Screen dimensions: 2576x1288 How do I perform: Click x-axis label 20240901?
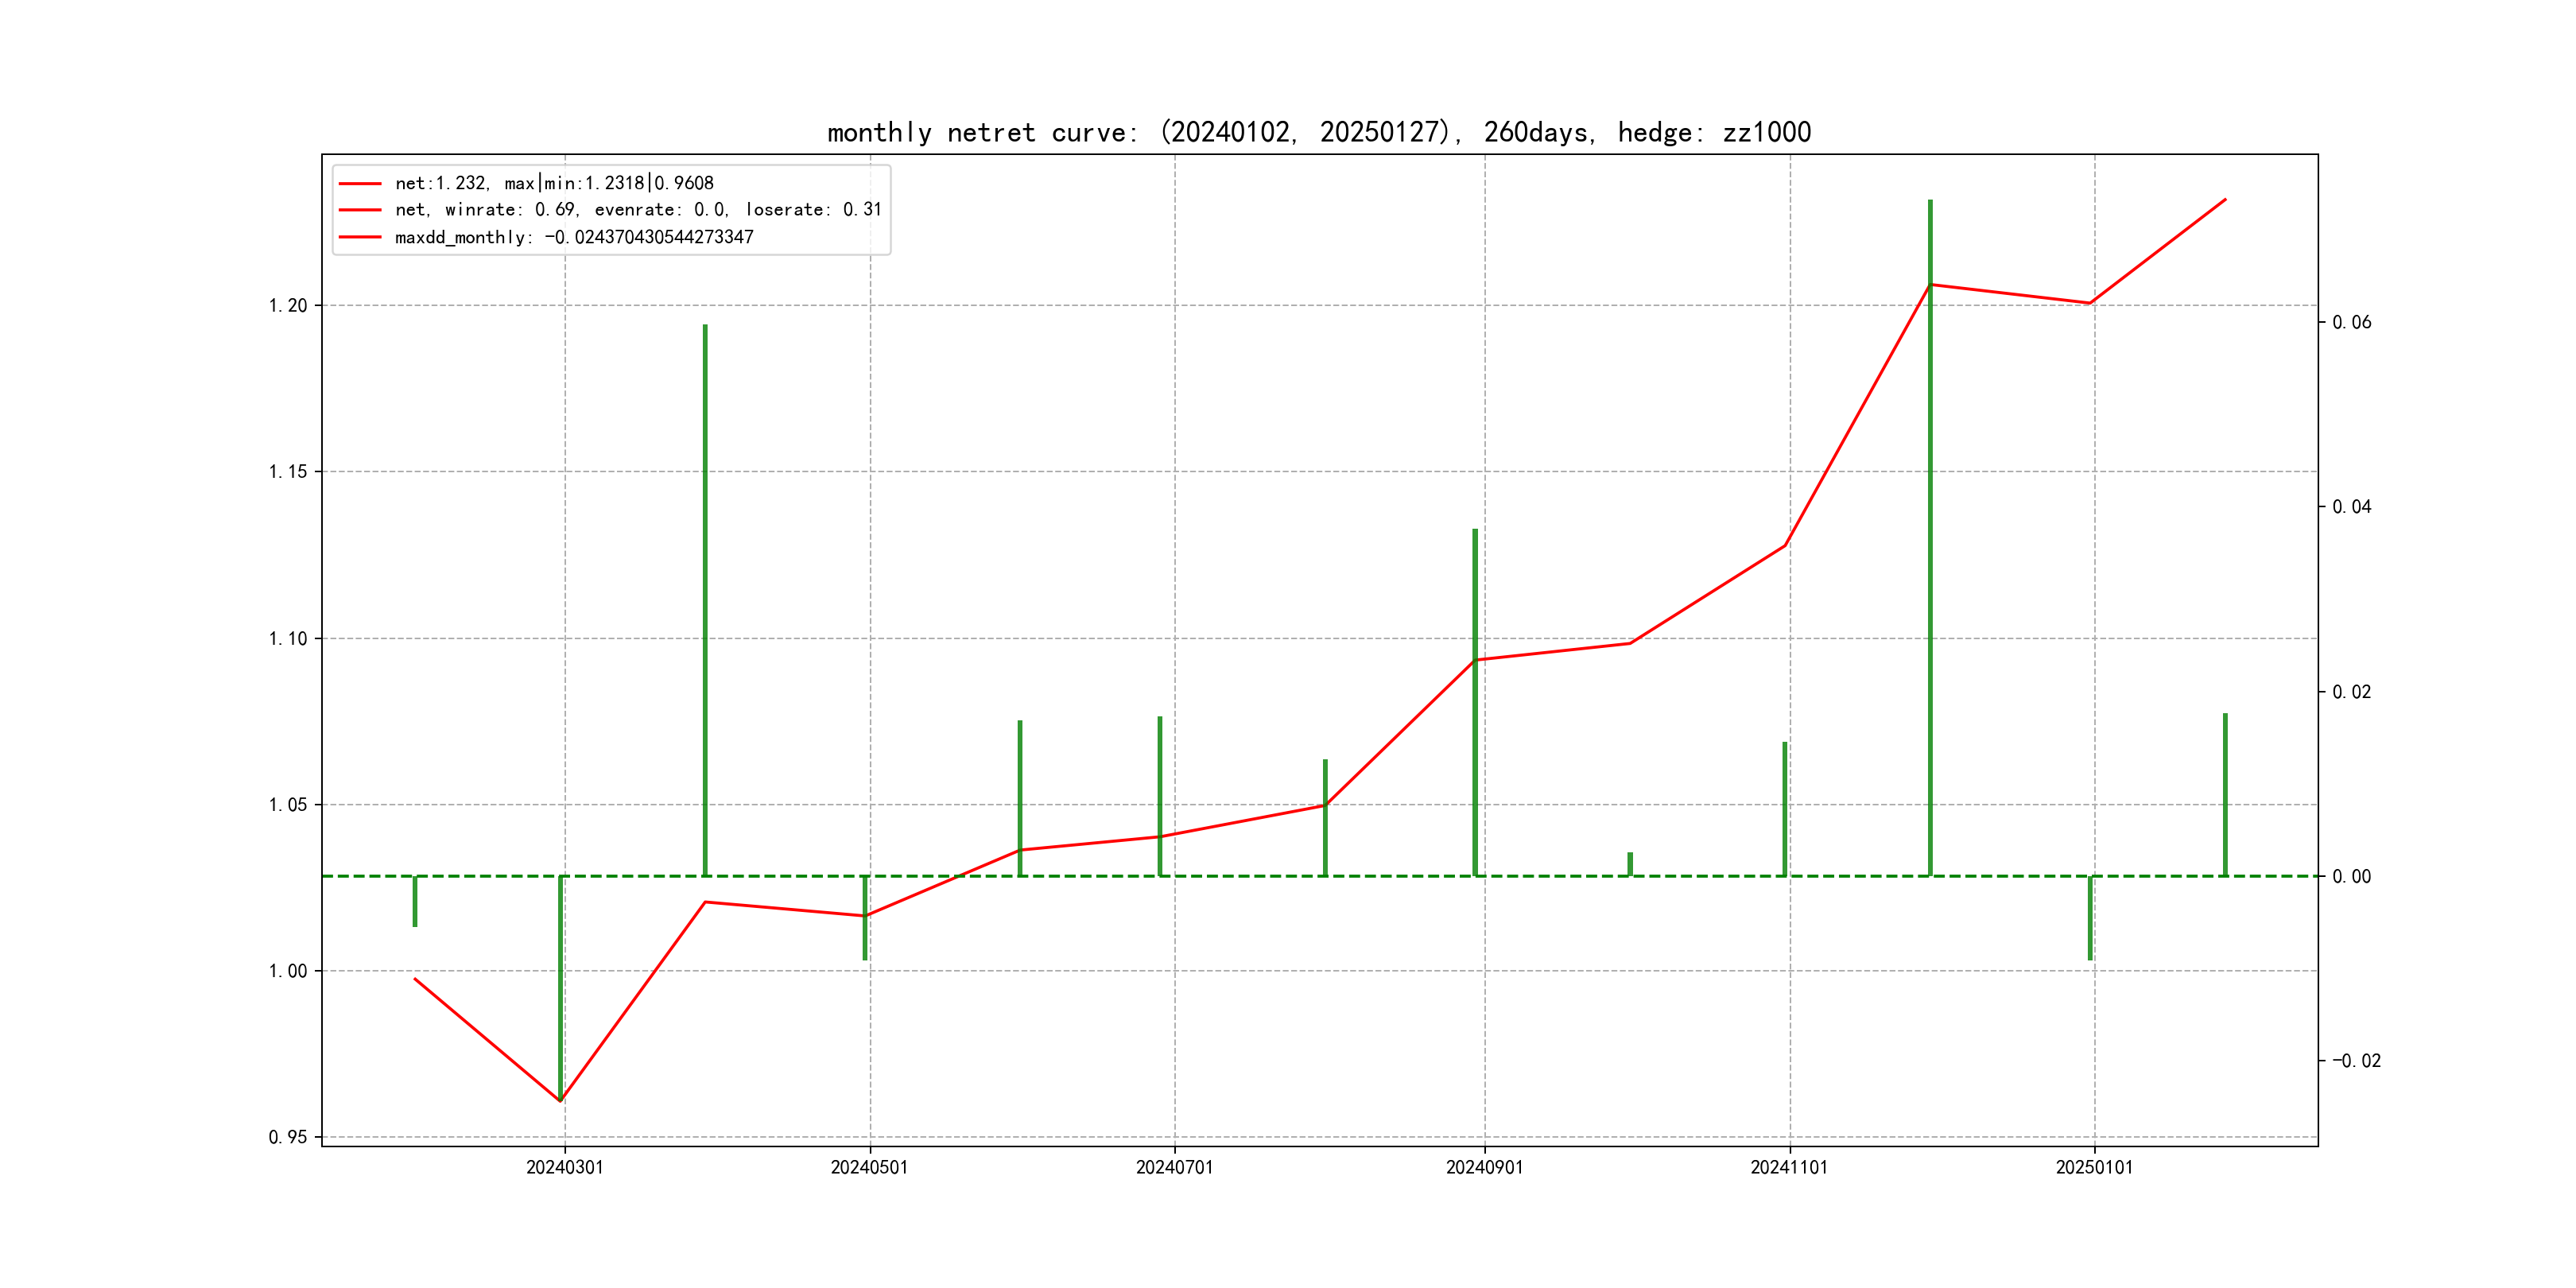[1484, 1167]
